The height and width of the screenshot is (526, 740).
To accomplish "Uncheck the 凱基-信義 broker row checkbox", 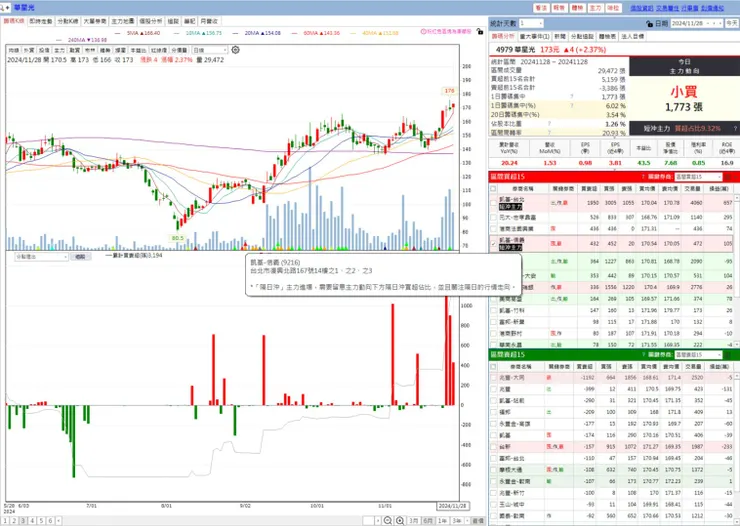I will [x=494, y=244].
